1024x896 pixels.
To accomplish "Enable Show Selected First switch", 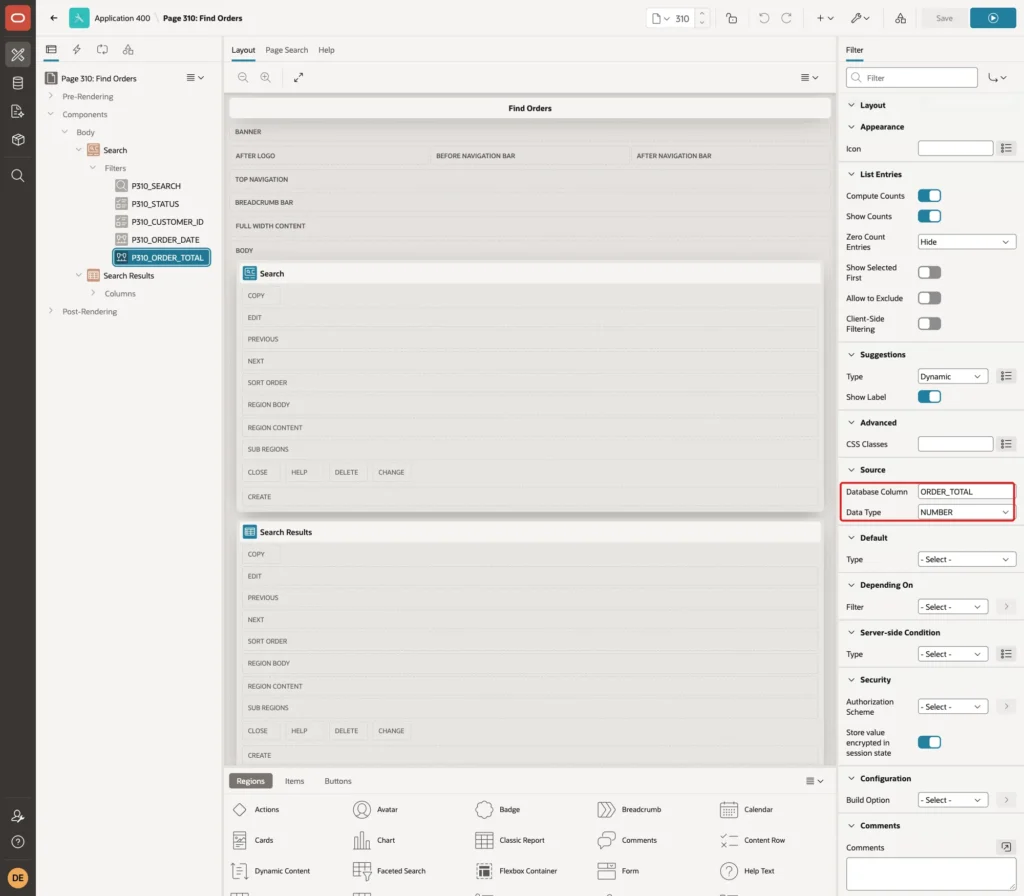I will point(929,272).
